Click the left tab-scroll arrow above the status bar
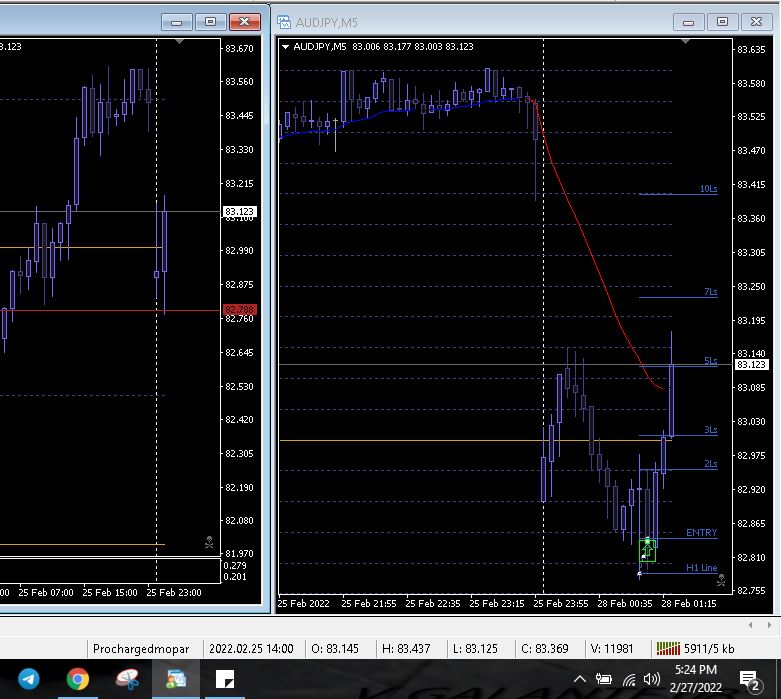Image resolution: width=781 pixels, height=699 pixels. tap(751, 625)
